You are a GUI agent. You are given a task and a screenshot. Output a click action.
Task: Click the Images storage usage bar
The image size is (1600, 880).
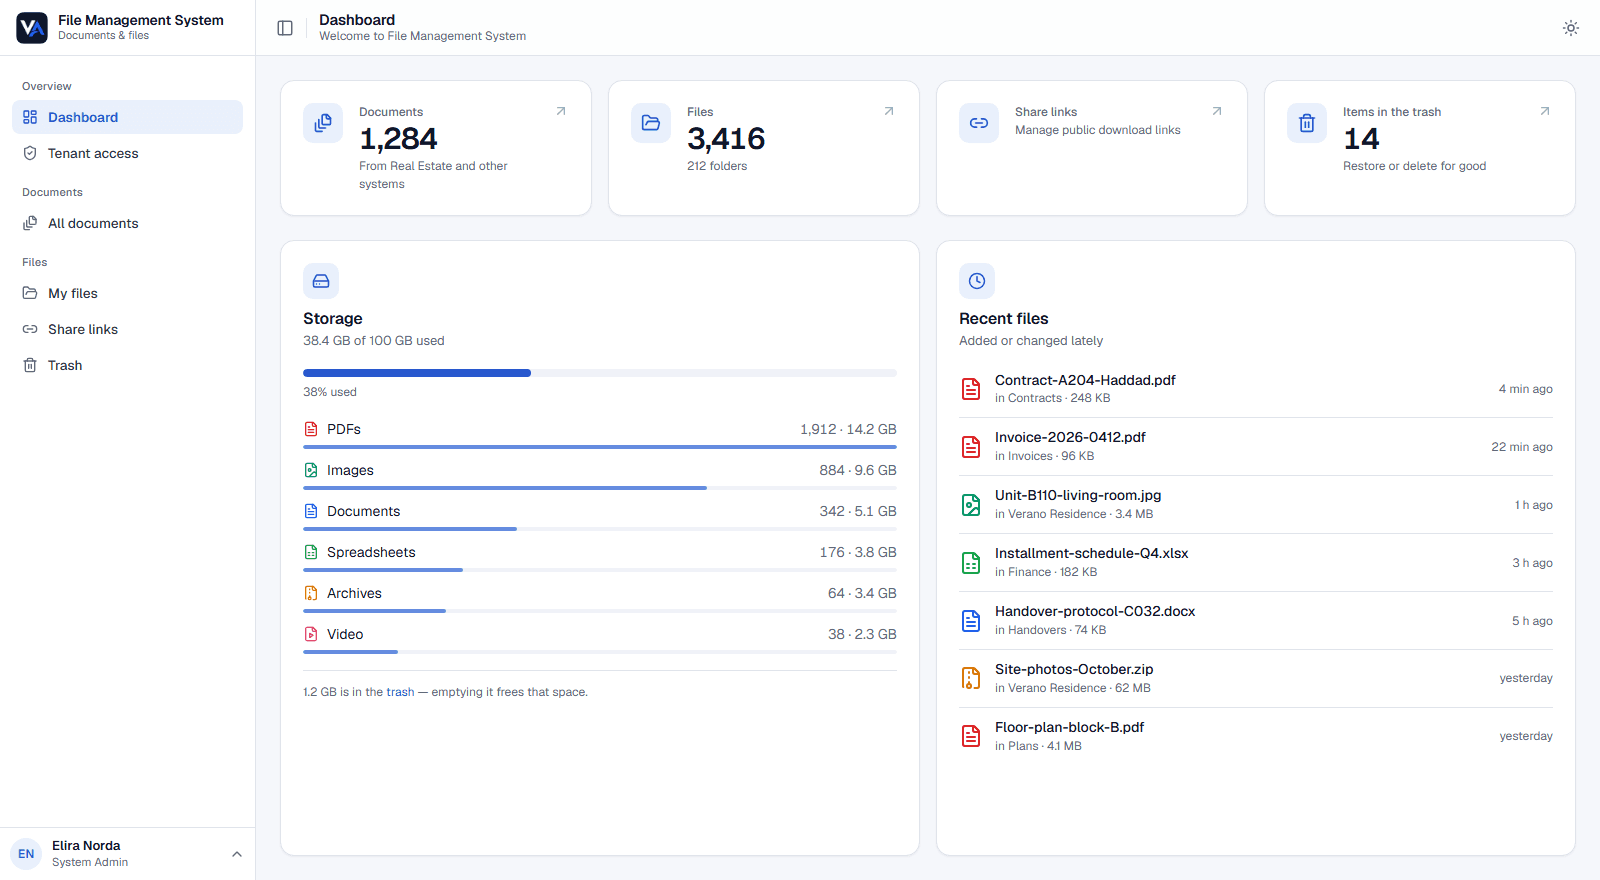pyautogui.click(x=600, y=488)
